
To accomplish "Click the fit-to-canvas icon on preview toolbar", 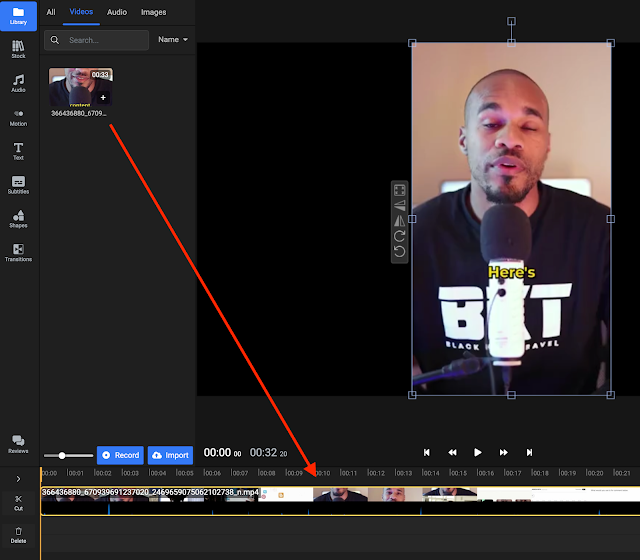I will click(x=400, y=190).
